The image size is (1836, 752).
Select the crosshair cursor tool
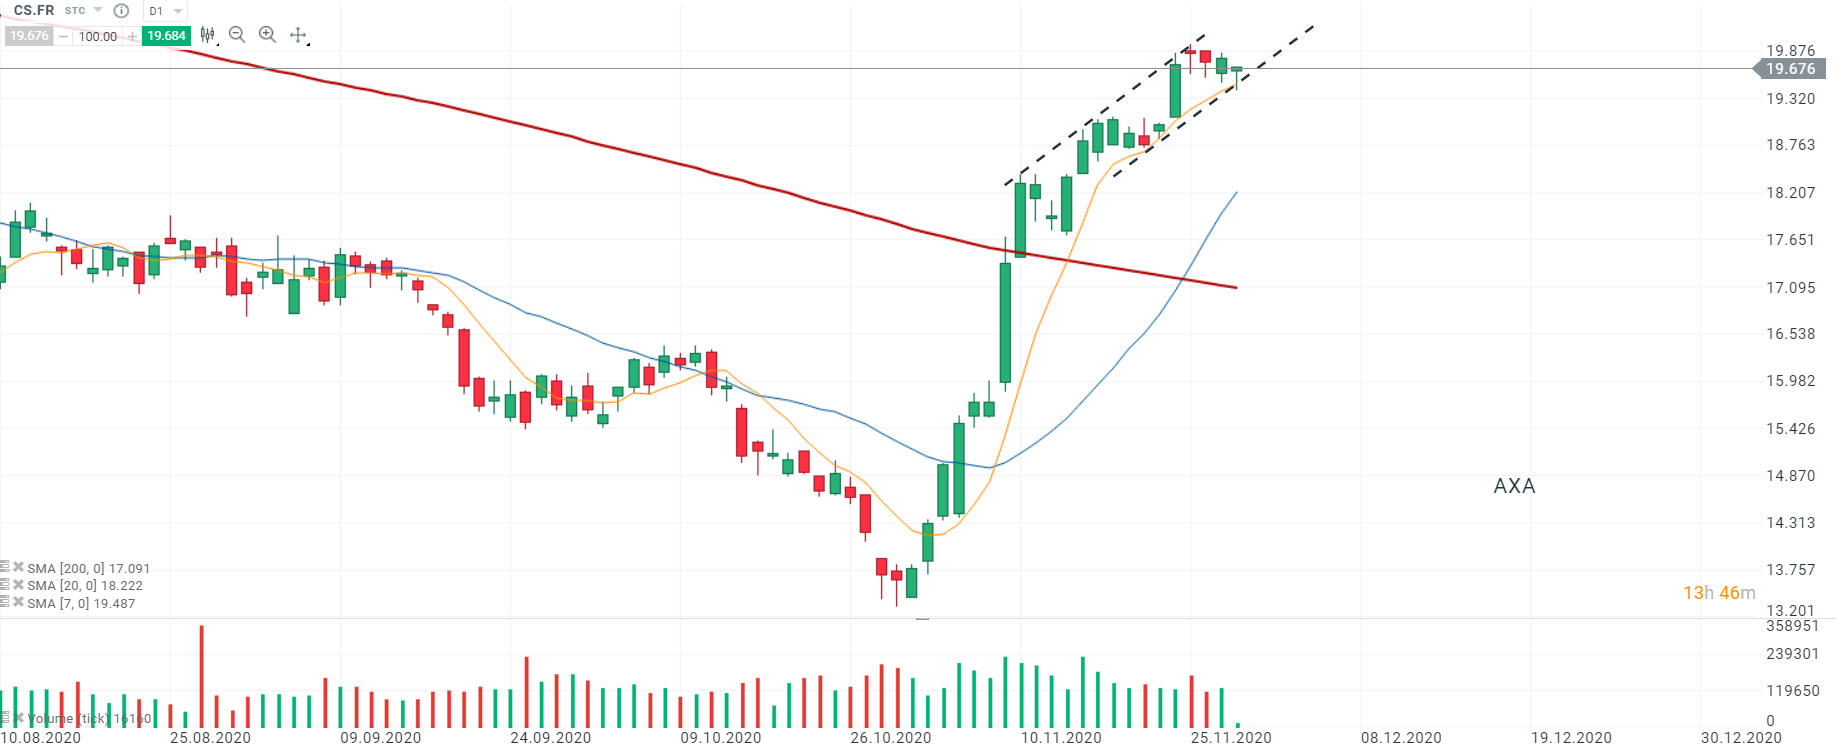[298, 35]
